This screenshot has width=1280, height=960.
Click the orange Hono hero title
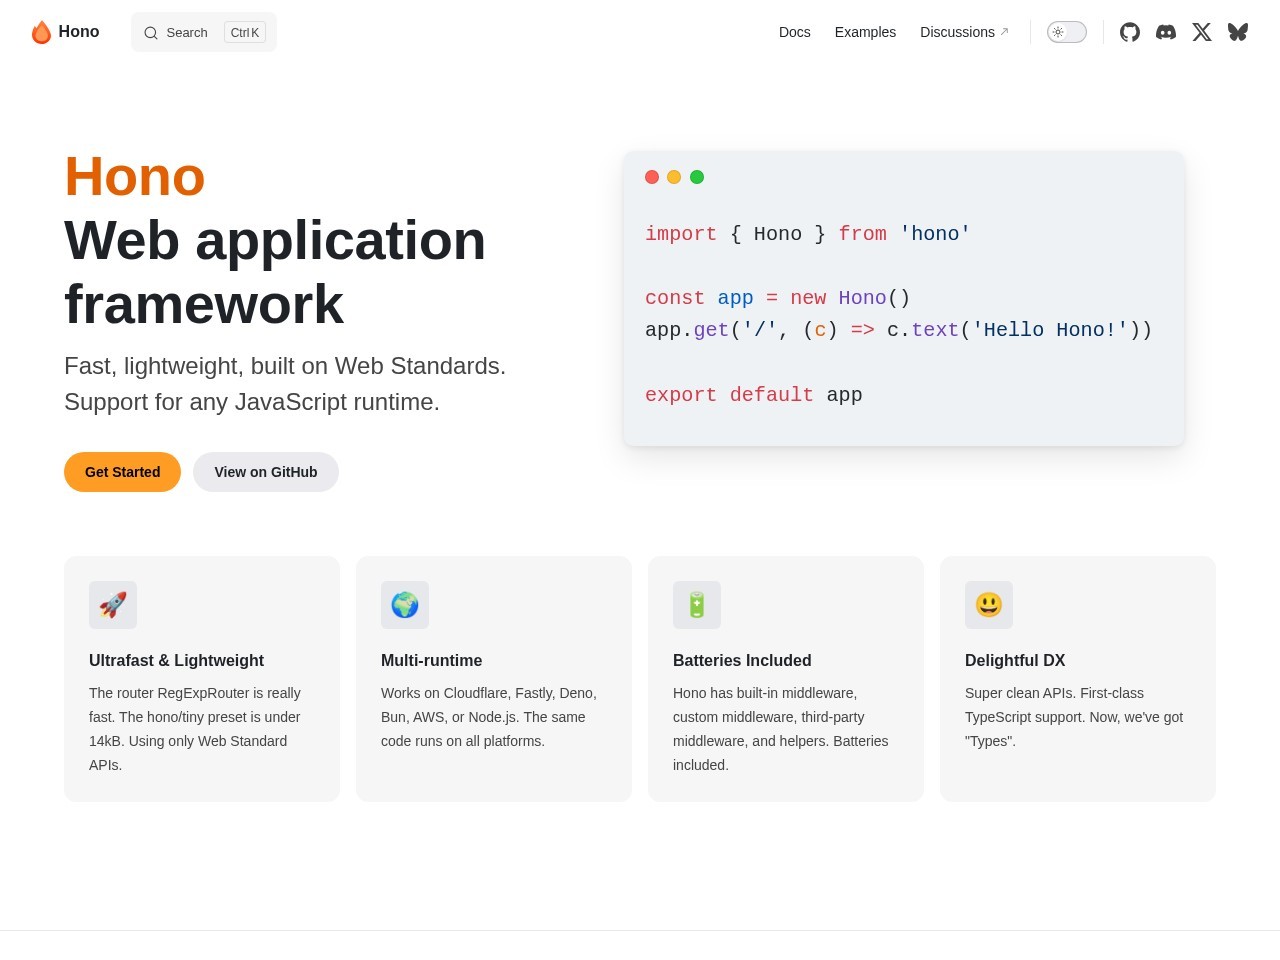pos(135,176)
